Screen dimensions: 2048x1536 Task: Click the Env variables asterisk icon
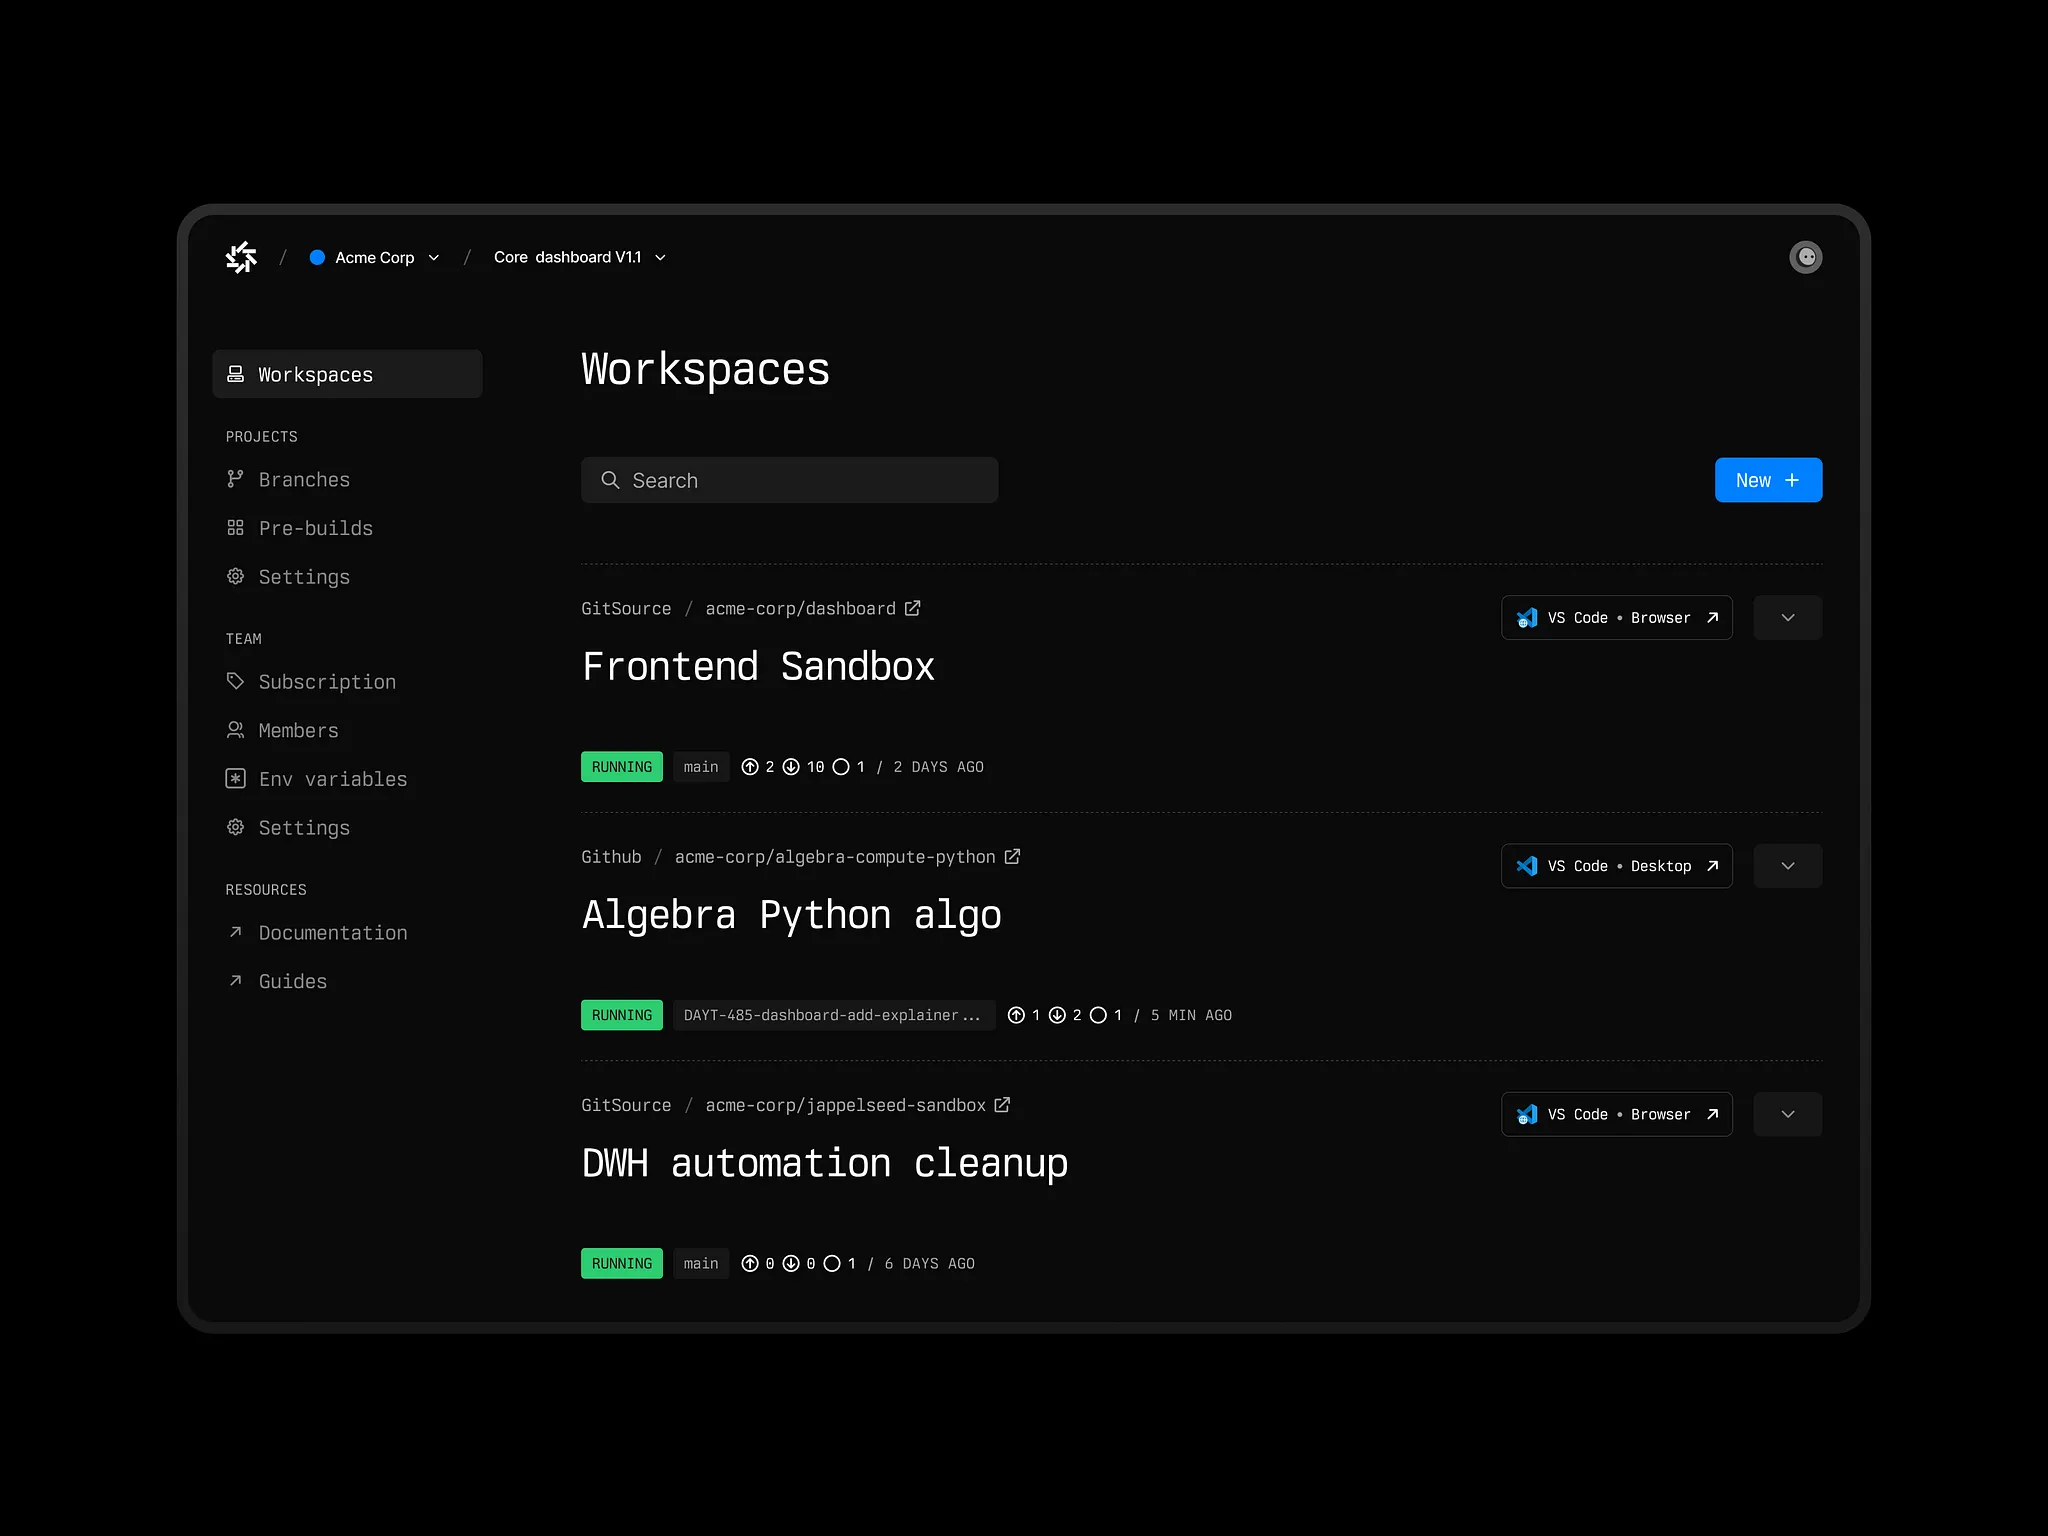tap(235, 778)
